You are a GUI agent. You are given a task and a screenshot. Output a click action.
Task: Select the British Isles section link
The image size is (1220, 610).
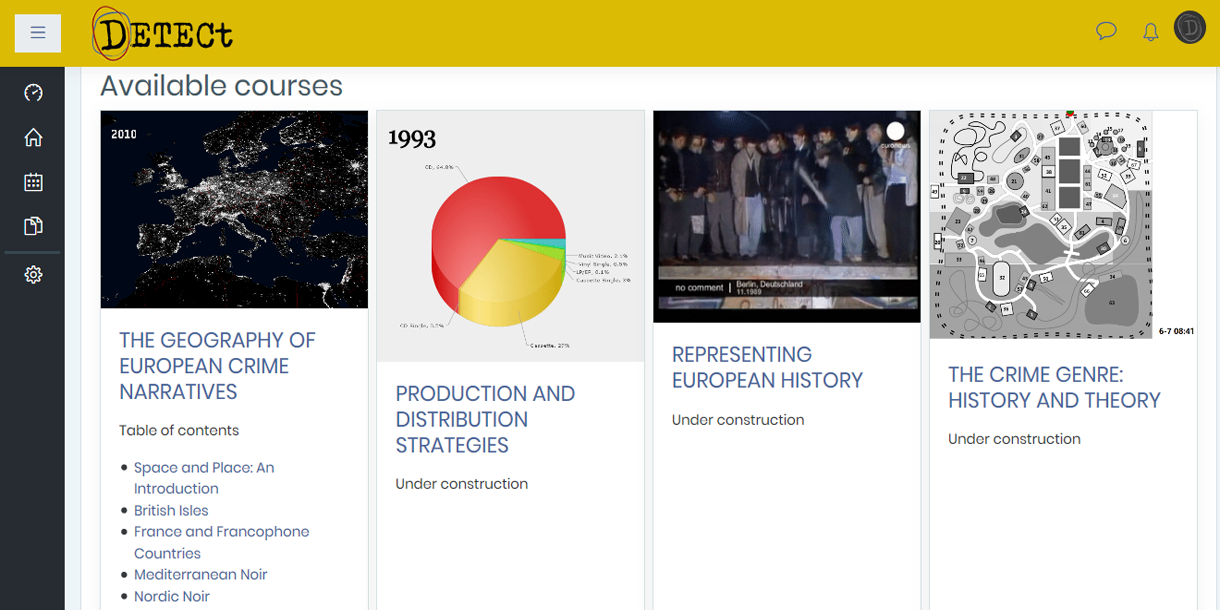[171, 510]
